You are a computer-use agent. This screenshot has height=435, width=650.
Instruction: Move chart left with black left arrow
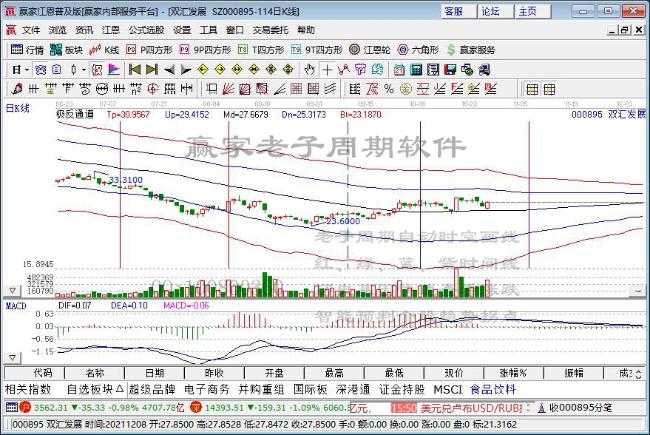[169, 70]
